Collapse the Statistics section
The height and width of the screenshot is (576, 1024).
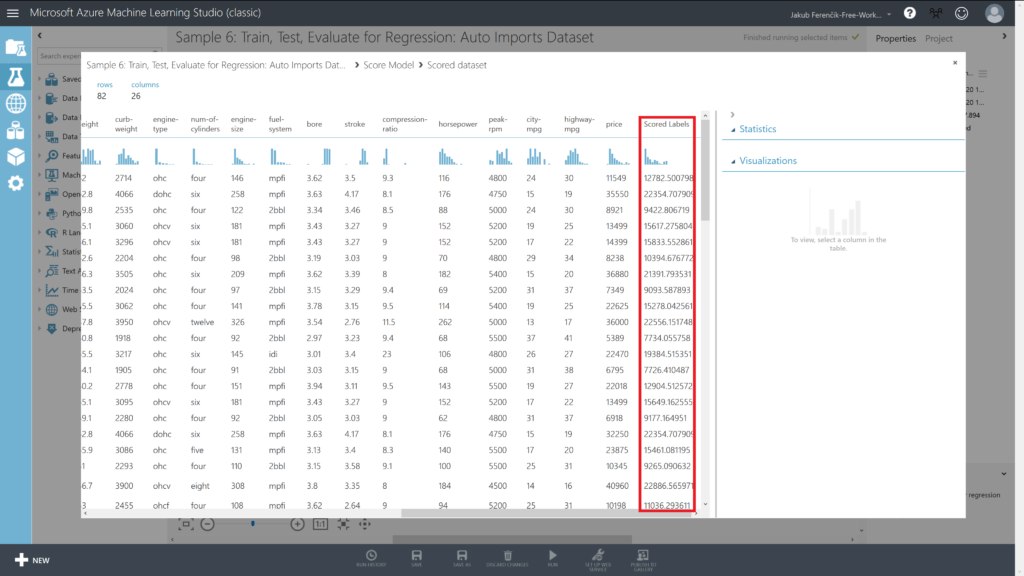pyautogui.click(x=733, y=130)
